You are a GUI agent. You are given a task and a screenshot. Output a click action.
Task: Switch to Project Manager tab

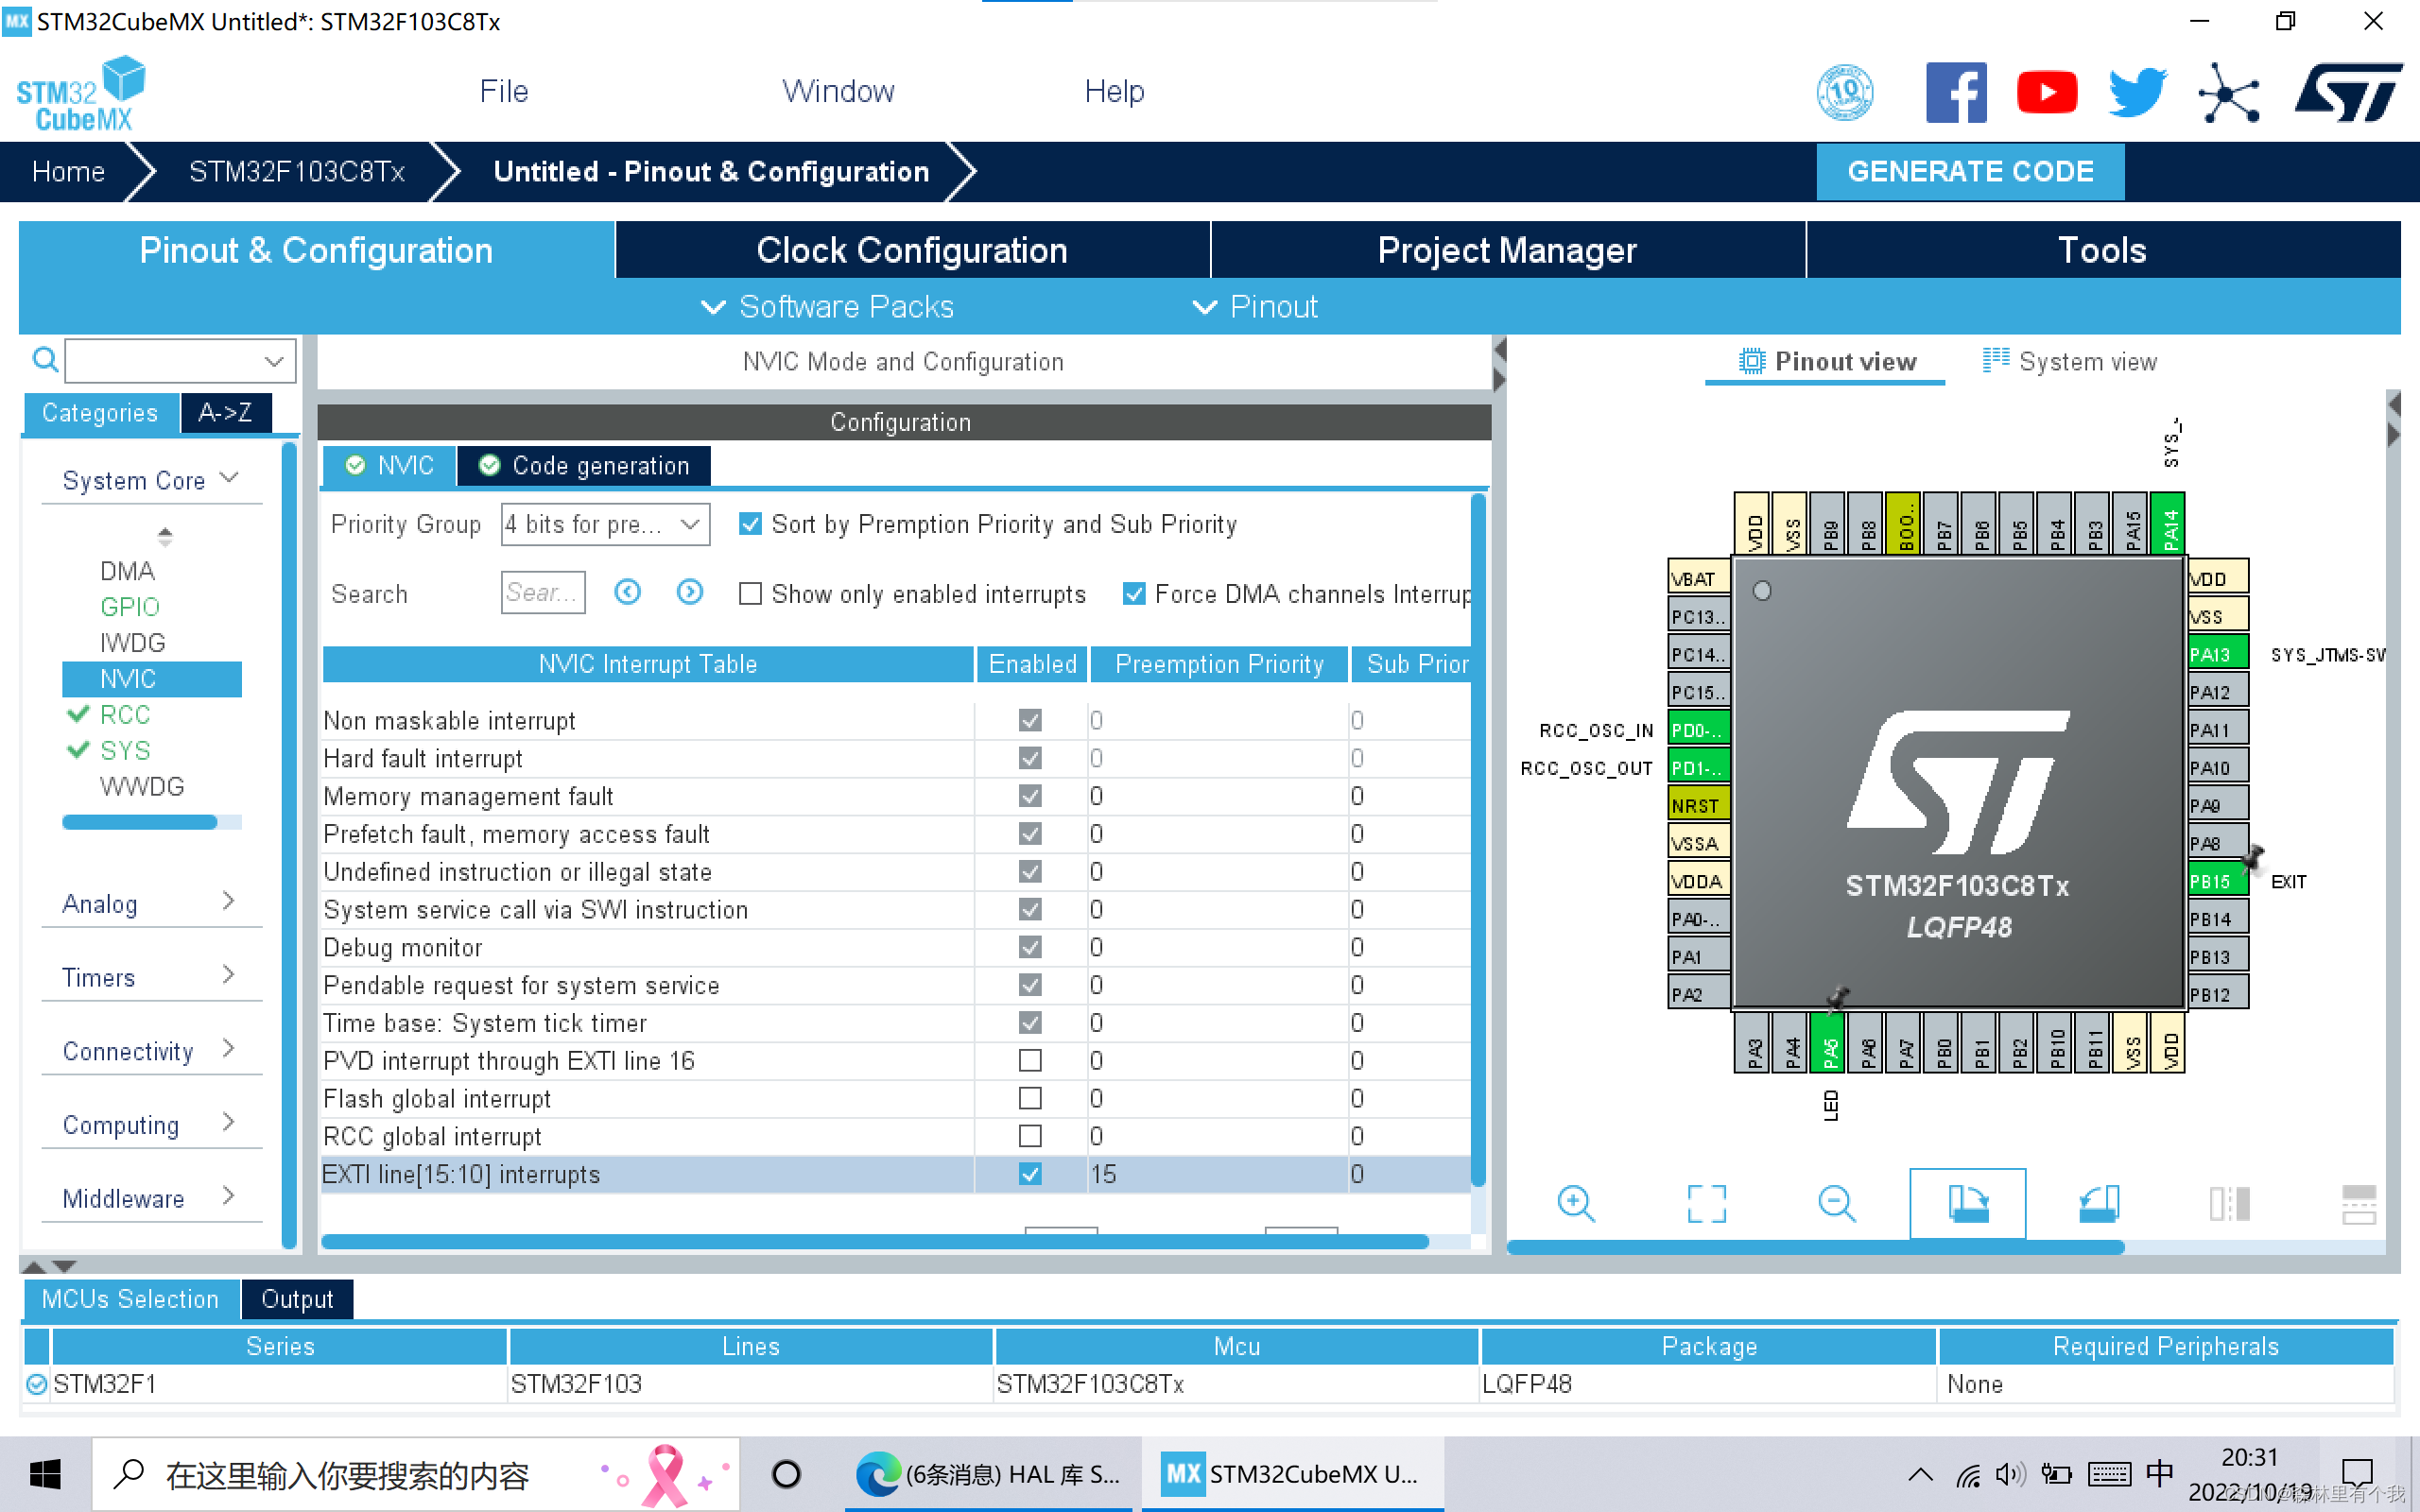point(1507,250)
